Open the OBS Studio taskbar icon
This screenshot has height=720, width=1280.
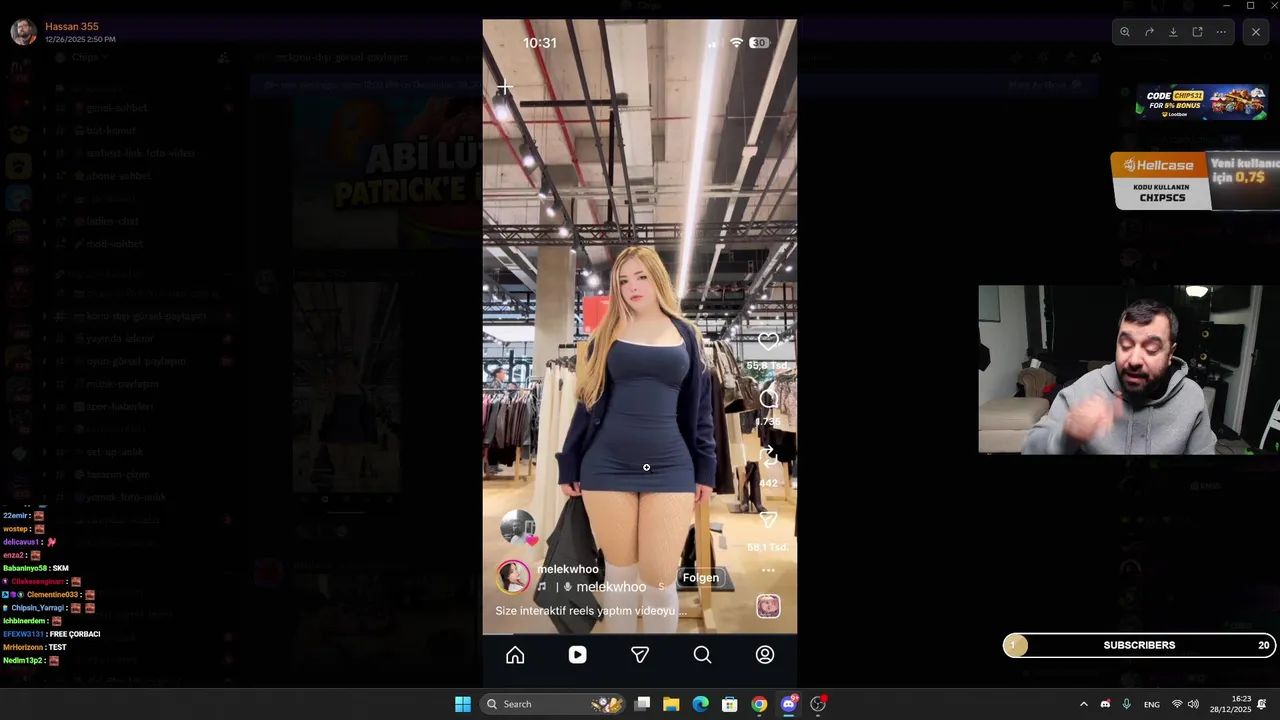[818, 704]
